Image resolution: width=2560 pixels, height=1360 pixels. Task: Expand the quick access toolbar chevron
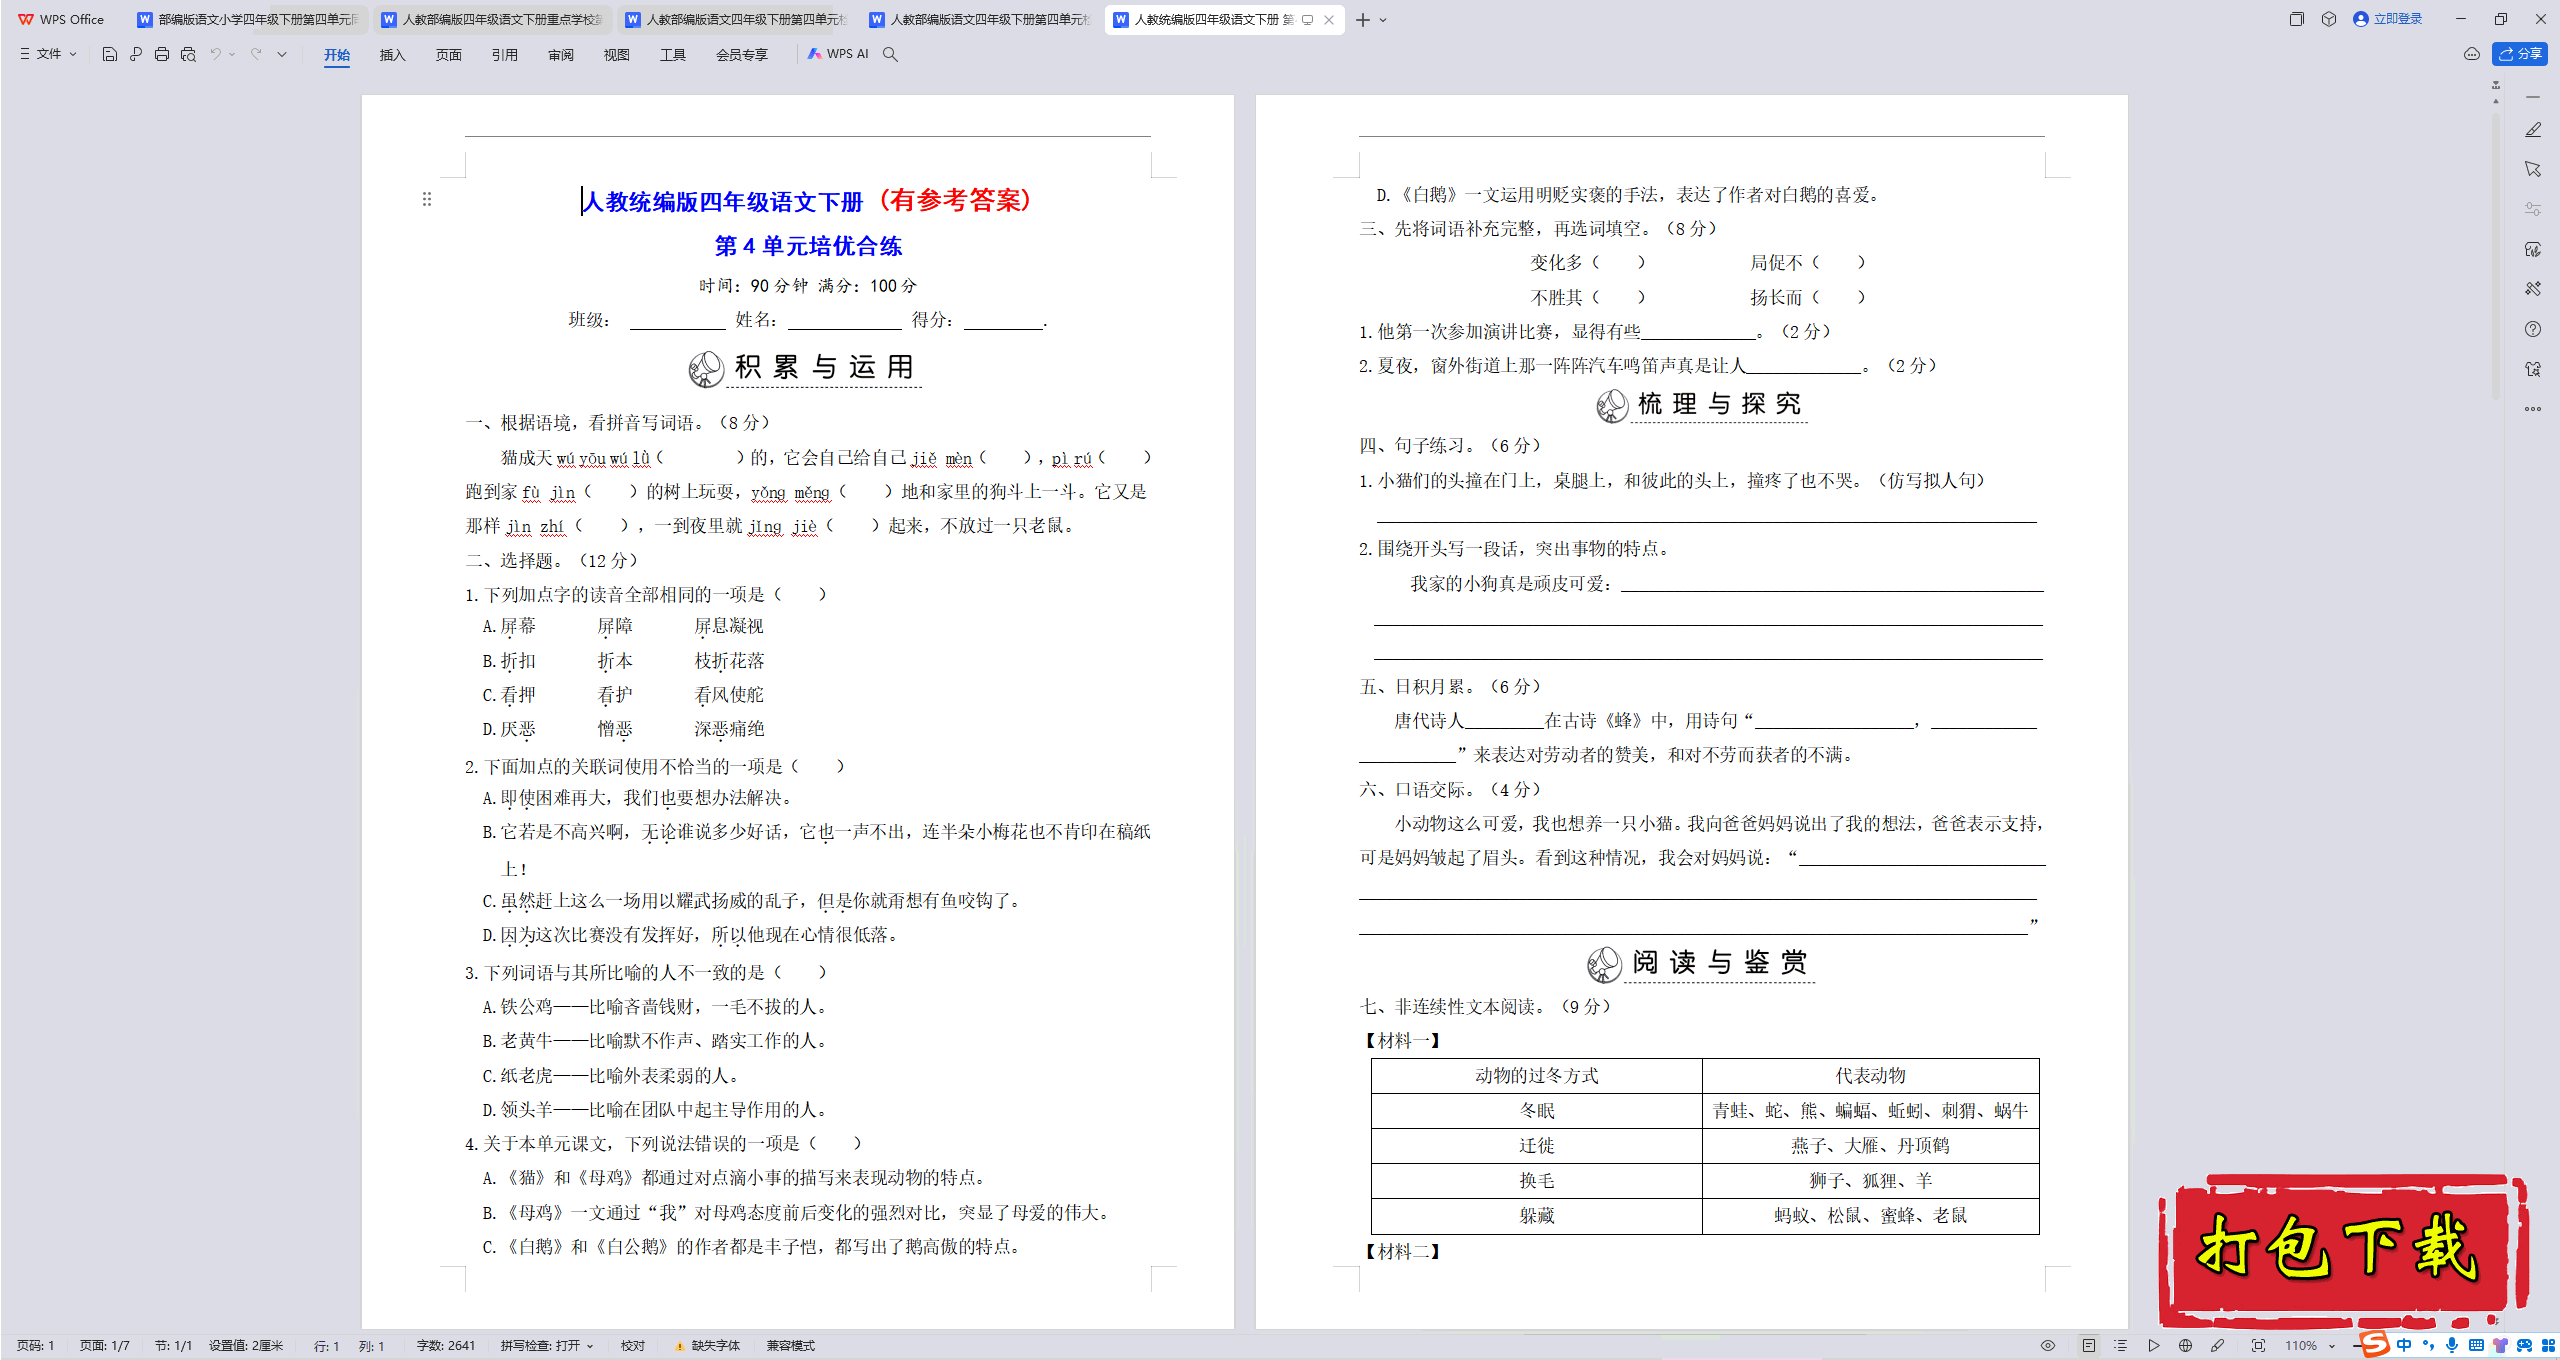pyautogui.click(x=282, y=54)
